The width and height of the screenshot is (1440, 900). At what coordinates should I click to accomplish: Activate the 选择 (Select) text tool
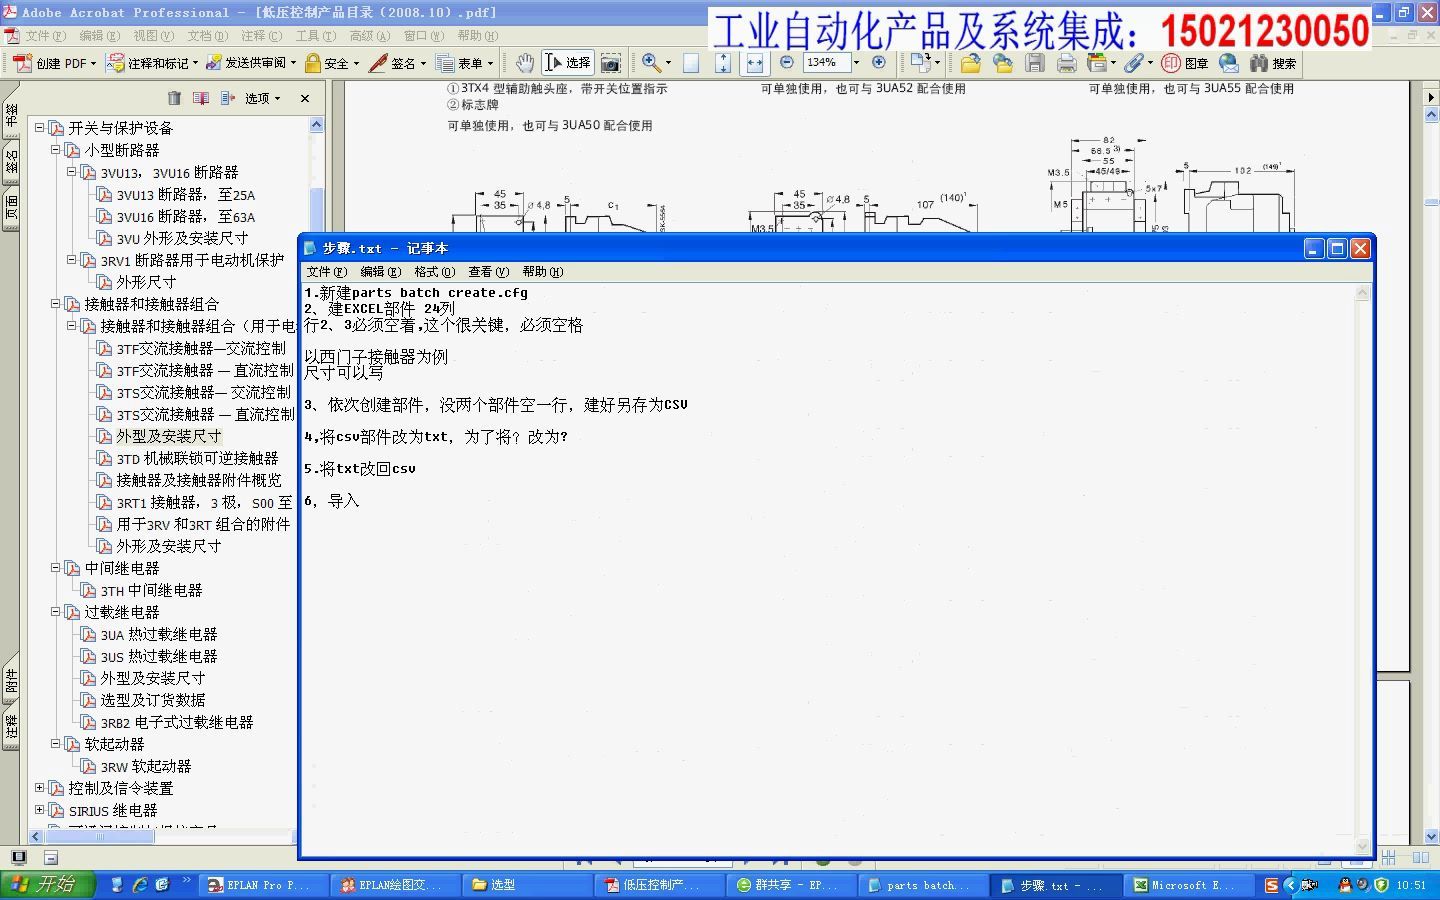coord(567,63)
